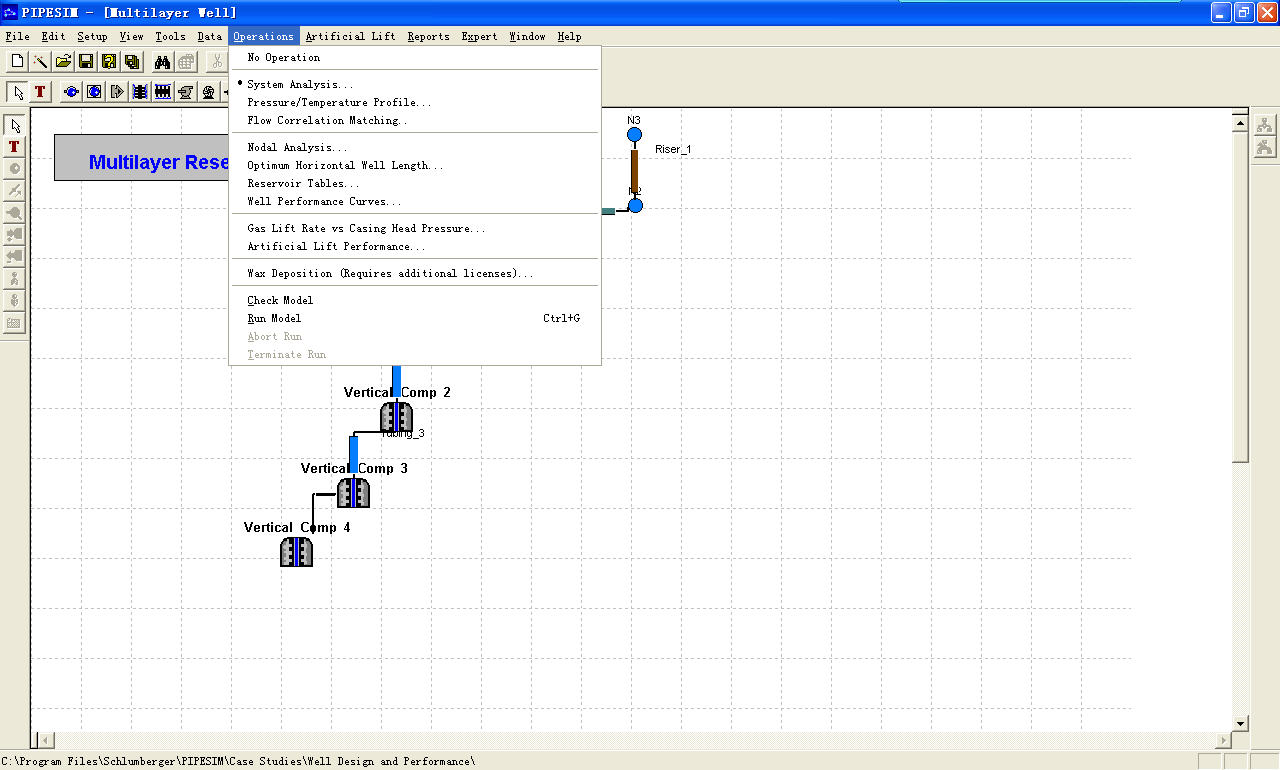Screen dimensions: 1280x770
Task: Click Run Model in menu
Action: pyautogui.click(x=415, y=319)
